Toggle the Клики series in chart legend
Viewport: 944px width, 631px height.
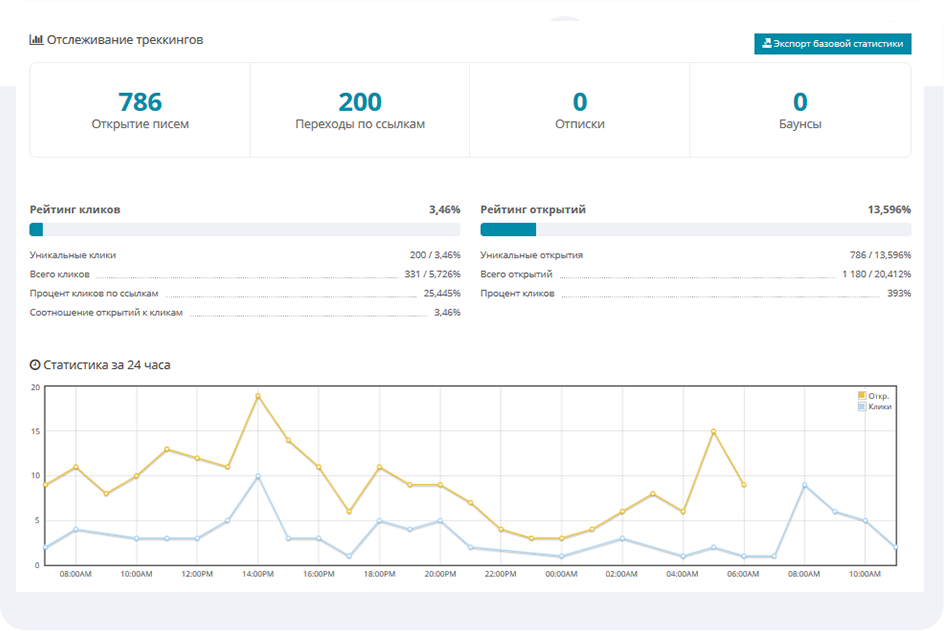tap(873, 407)
